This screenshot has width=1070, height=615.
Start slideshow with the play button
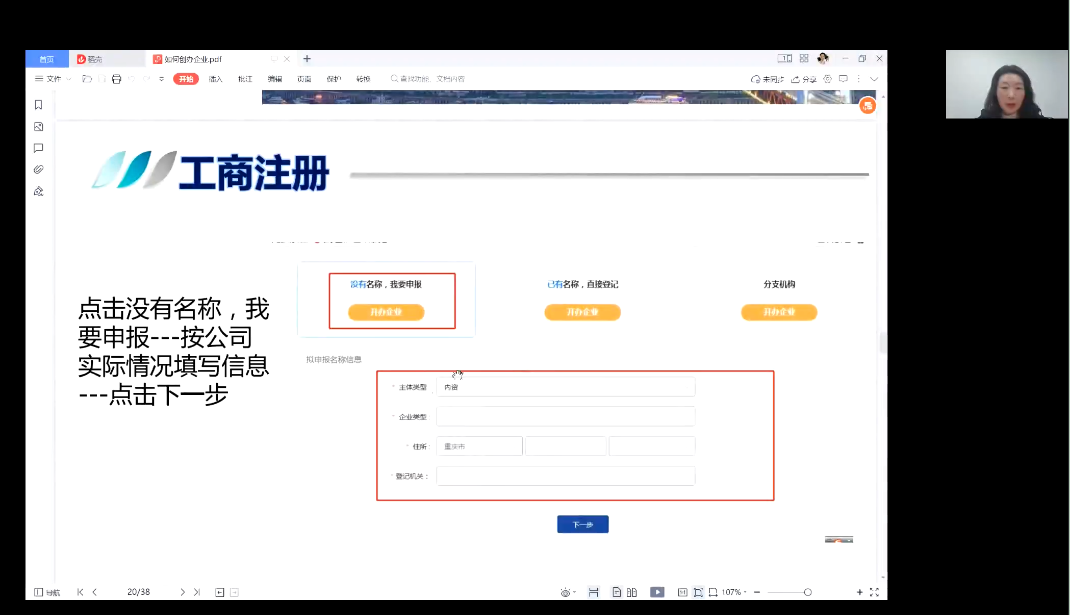[x=657, y=592]
